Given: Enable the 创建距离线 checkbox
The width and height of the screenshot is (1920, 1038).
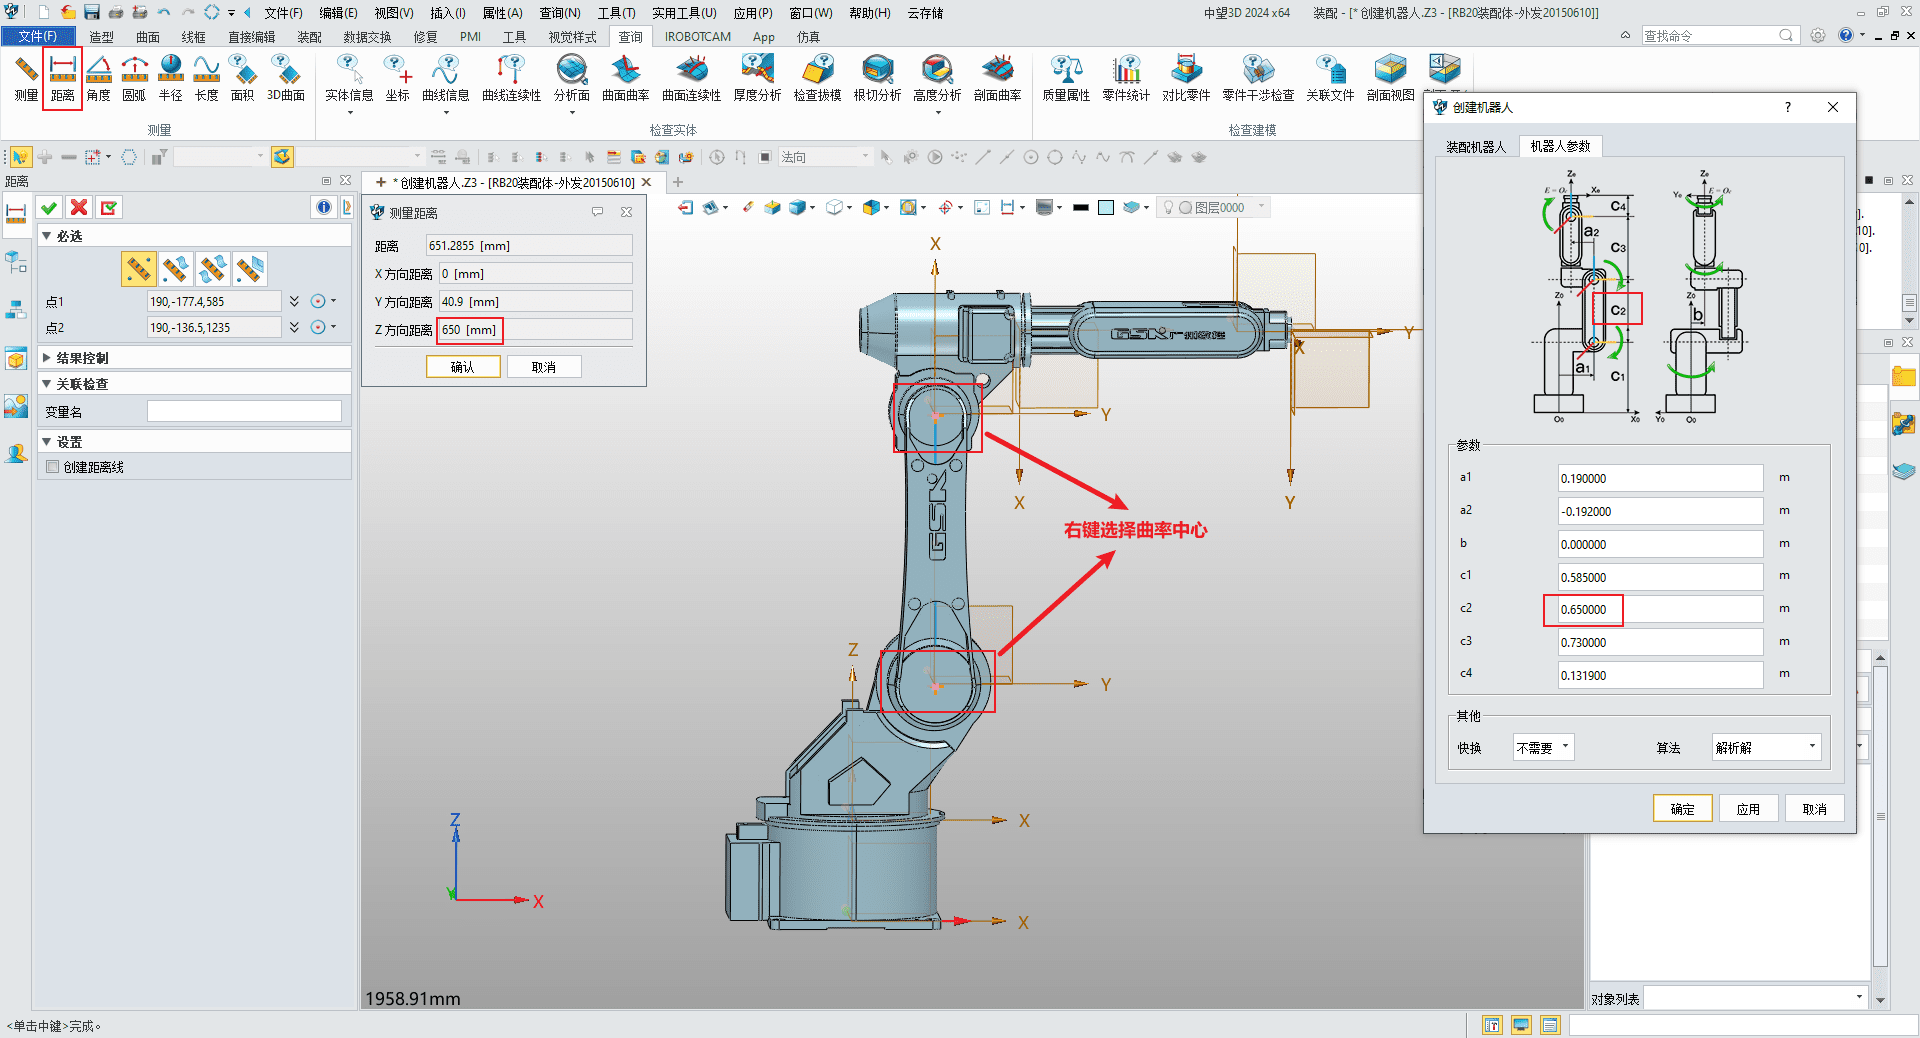Looking at the screenshot, I should 53,467.
